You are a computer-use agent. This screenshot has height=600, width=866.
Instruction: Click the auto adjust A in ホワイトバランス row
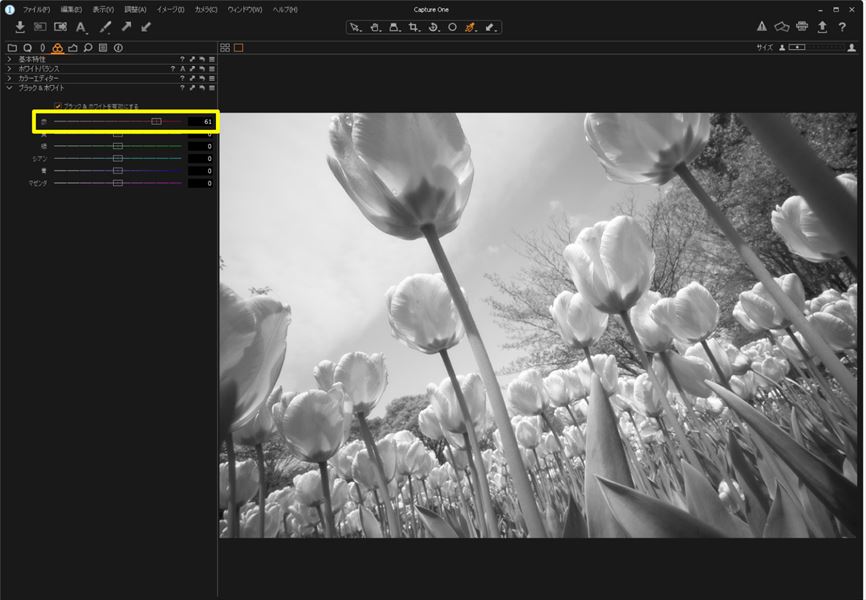[x=183, y=69]
